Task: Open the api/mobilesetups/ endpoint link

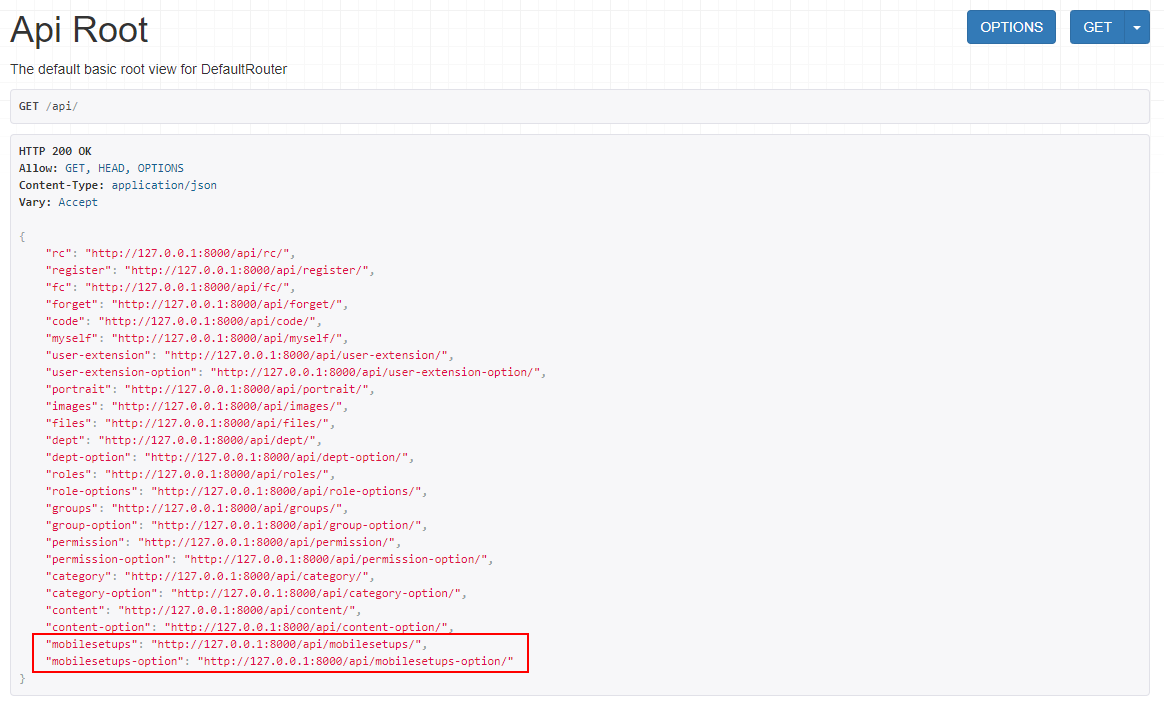Action: coord(288,644)
